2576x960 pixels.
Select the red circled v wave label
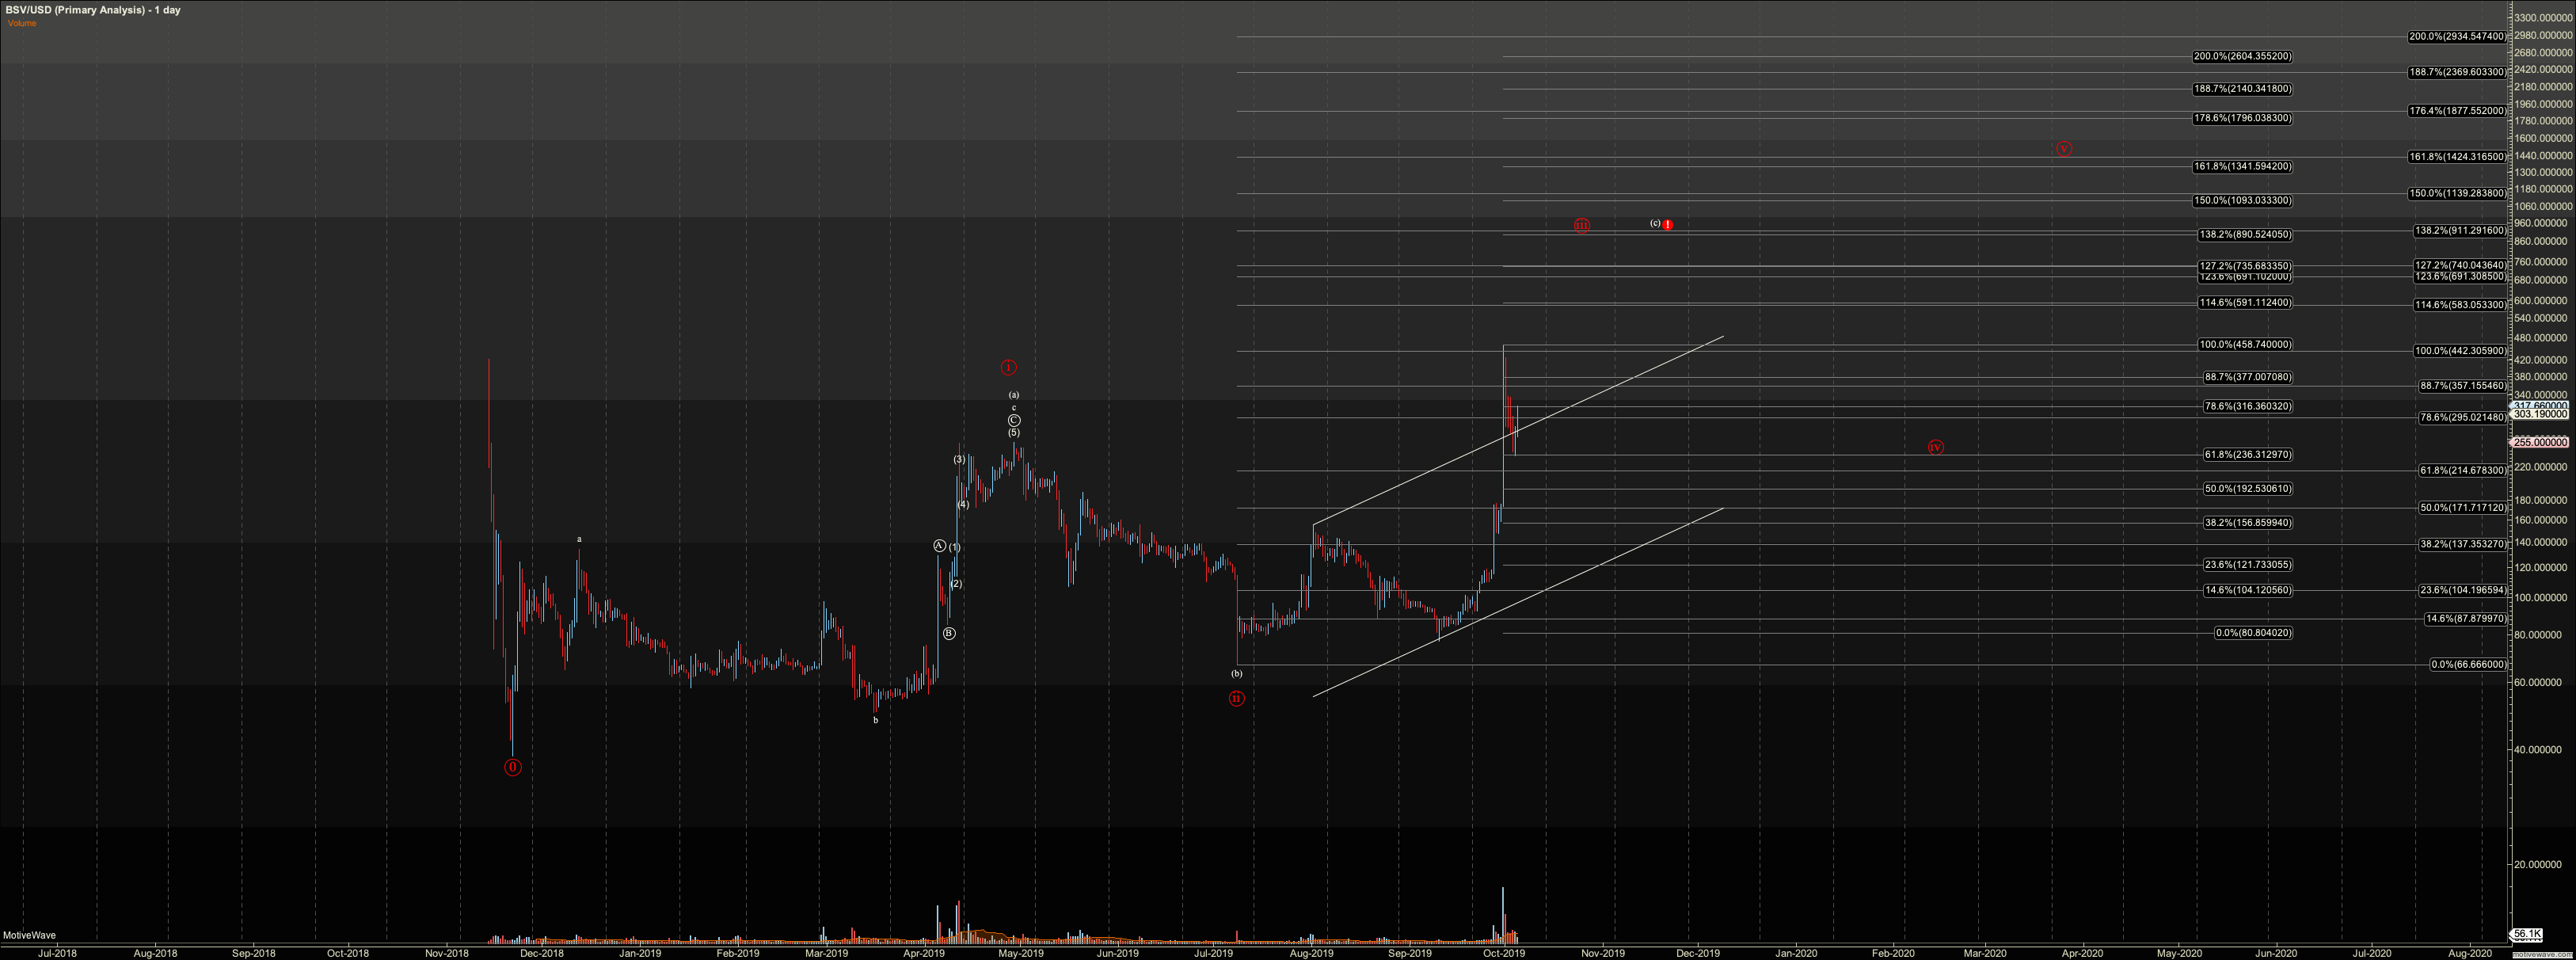point(2063,148)
